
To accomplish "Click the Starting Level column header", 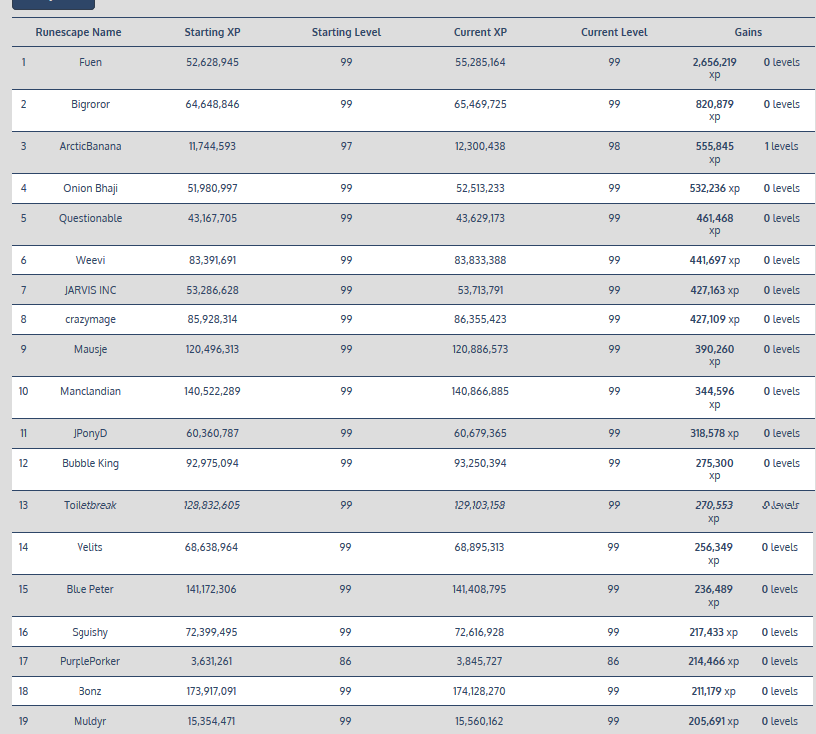I will pyautogui.click(x=346, y=32).
